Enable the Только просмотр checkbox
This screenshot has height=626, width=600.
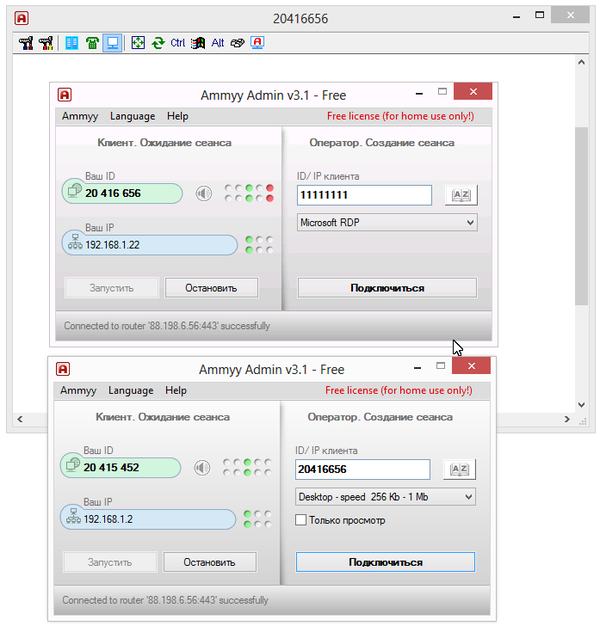click(301, 520)
